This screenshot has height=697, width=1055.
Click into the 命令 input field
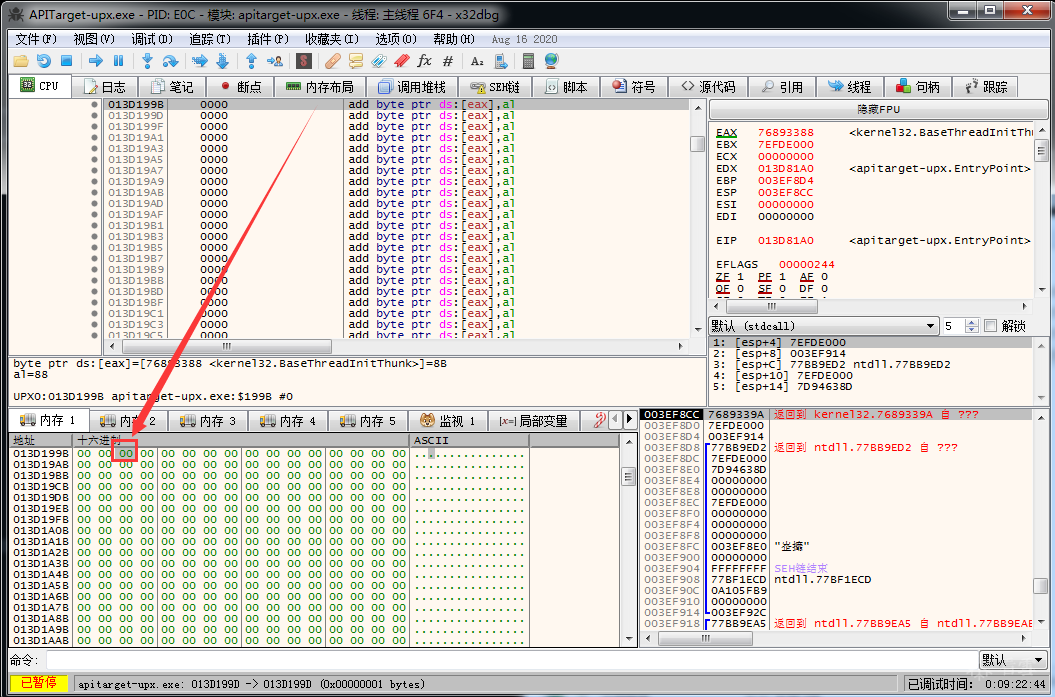510,660
